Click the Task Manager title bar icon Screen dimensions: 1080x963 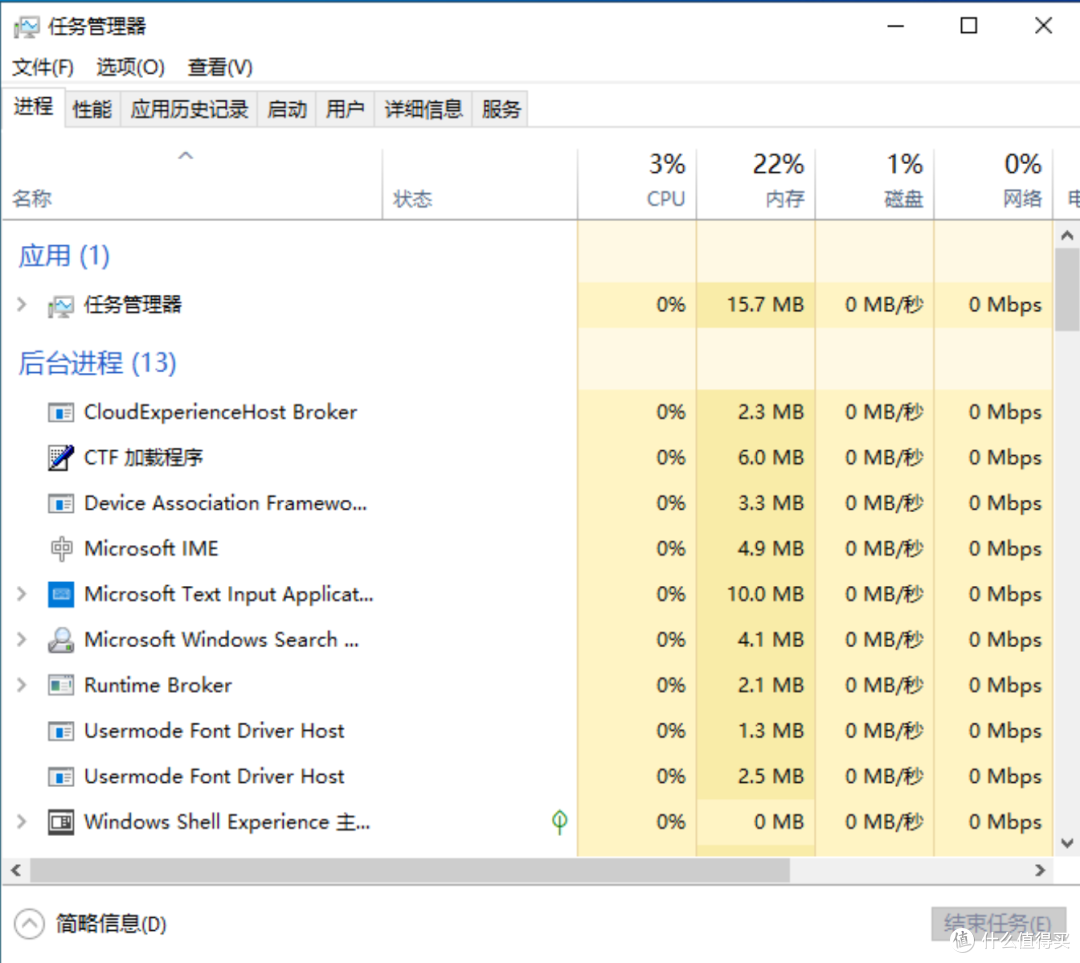click(26, 27)
